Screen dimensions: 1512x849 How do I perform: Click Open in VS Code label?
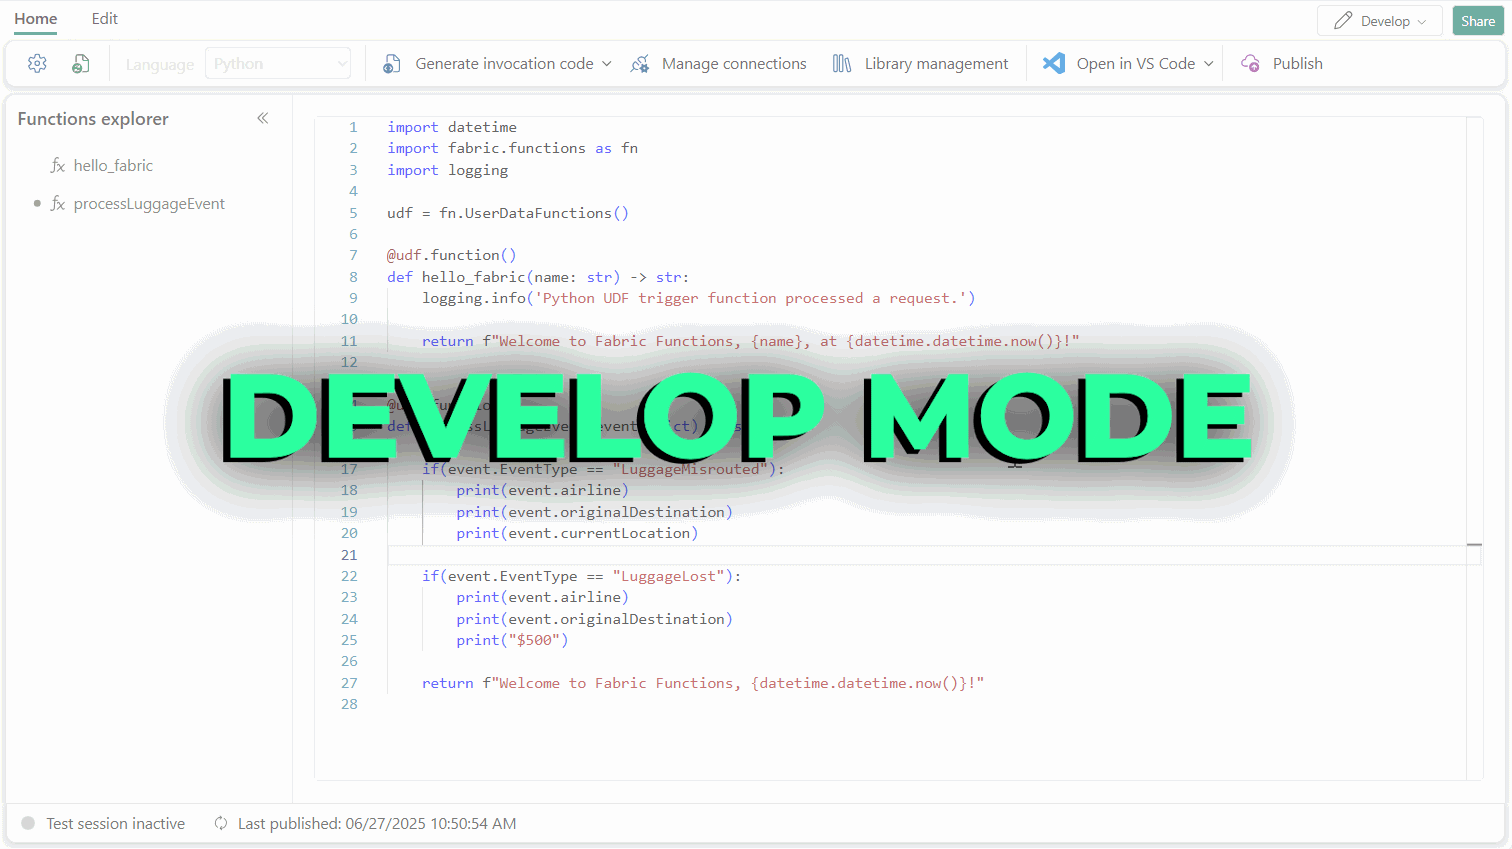[x=1136, y=64]
